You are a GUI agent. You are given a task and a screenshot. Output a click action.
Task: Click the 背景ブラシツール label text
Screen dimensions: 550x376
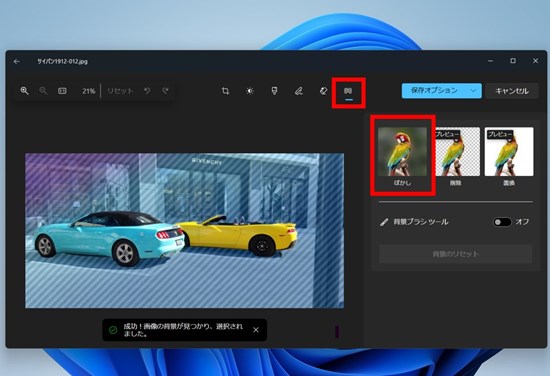[421, 222]
